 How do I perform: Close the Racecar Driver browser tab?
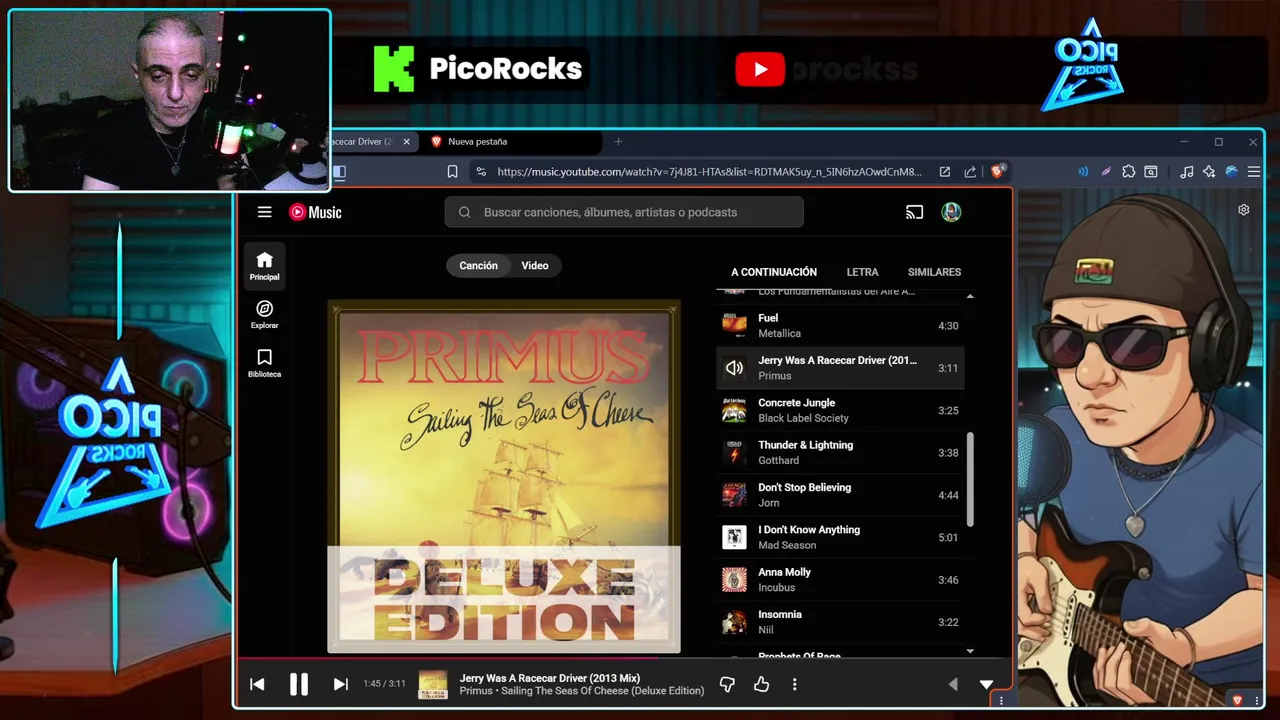pos(406,142)
